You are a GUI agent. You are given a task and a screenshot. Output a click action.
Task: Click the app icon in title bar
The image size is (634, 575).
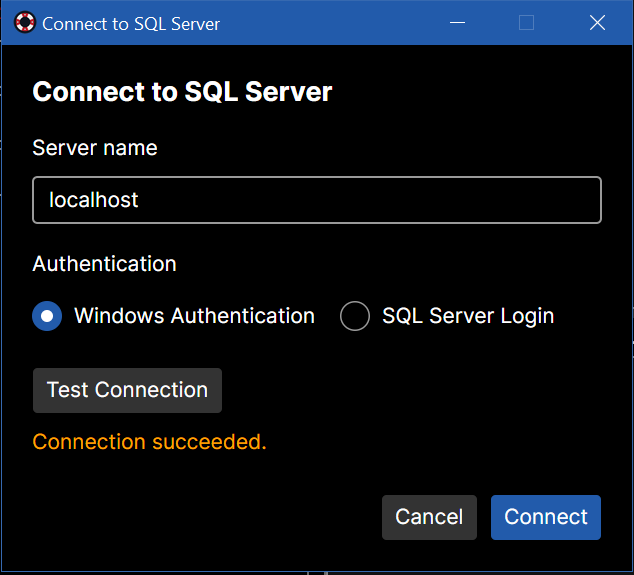click(25, 23)
